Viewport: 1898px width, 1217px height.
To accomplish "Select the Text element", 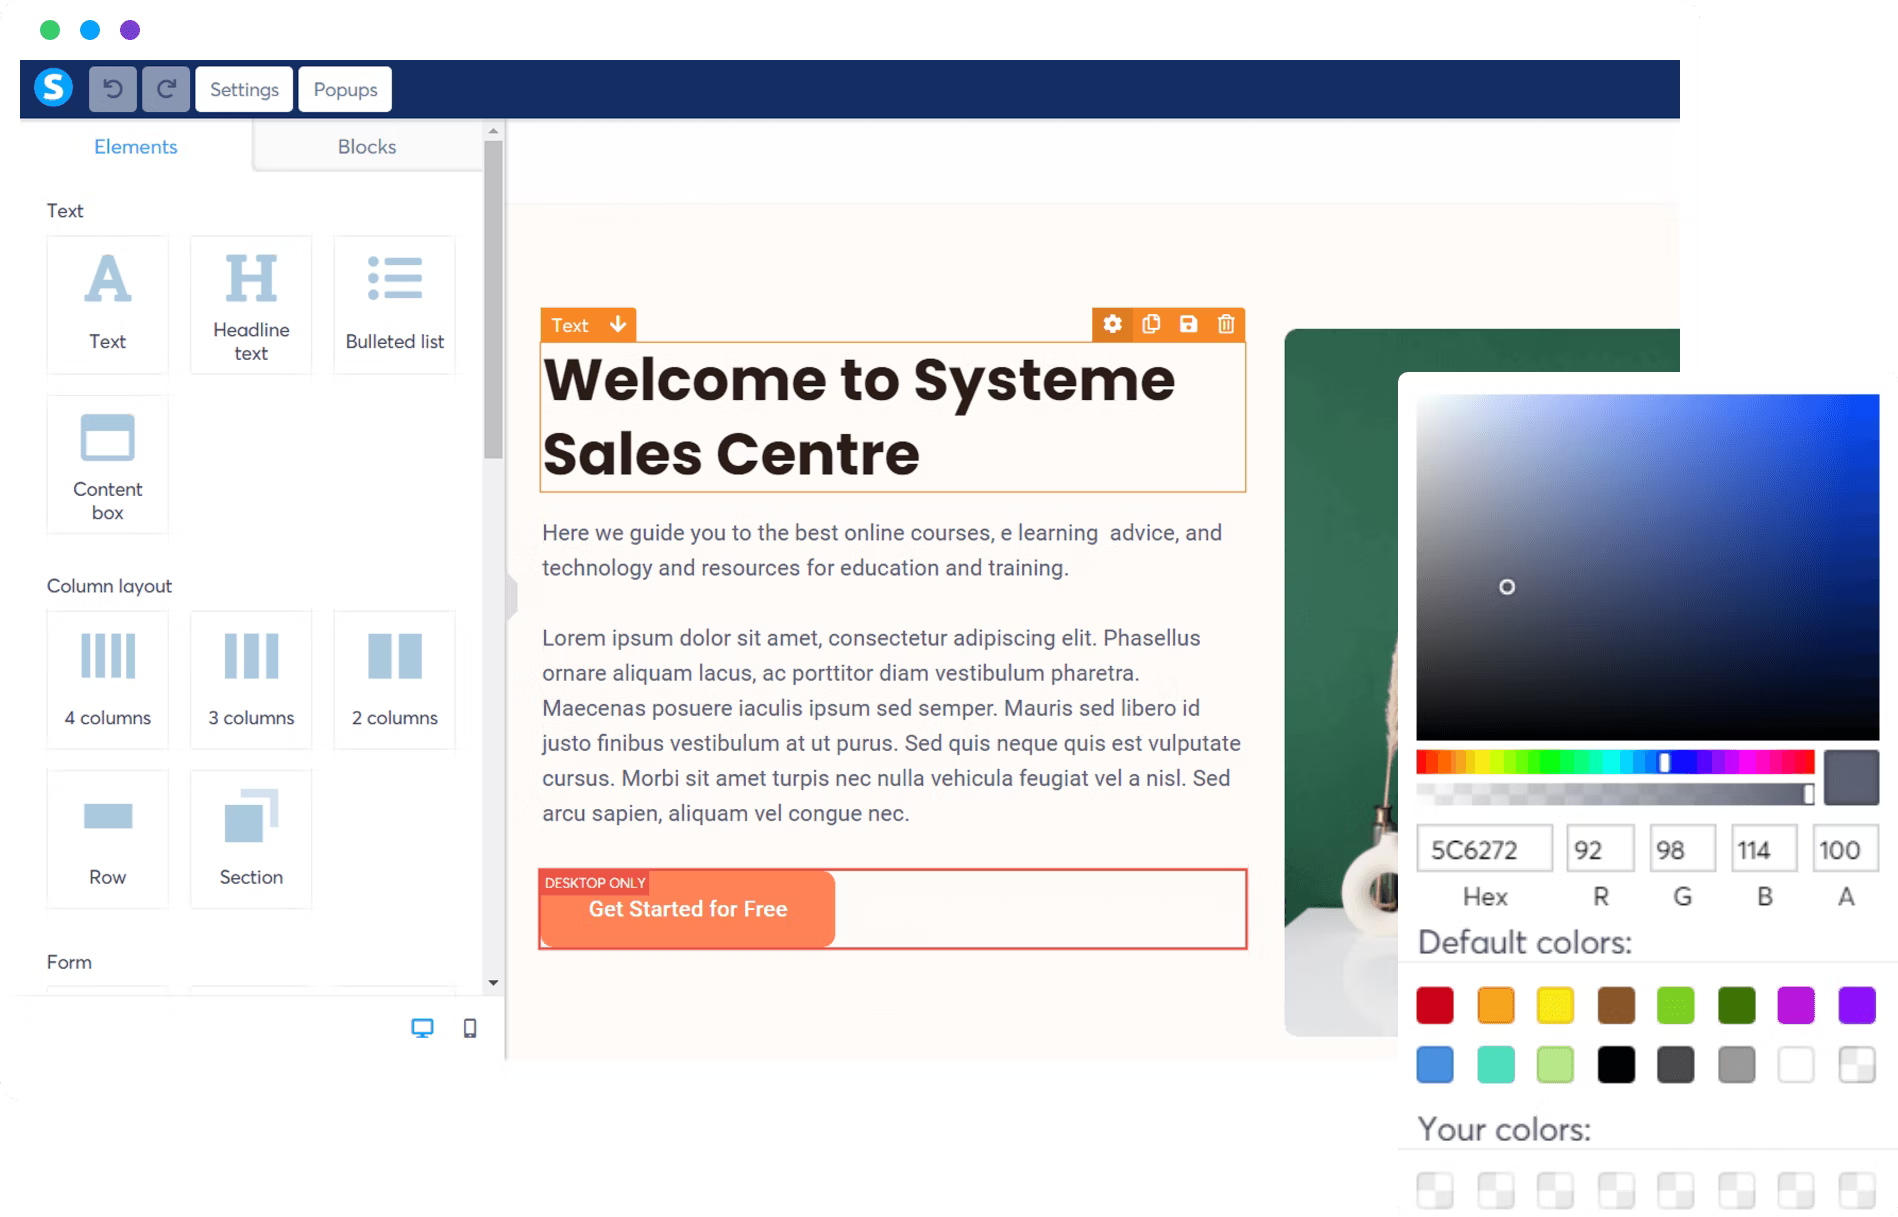I will coord(108,305).
